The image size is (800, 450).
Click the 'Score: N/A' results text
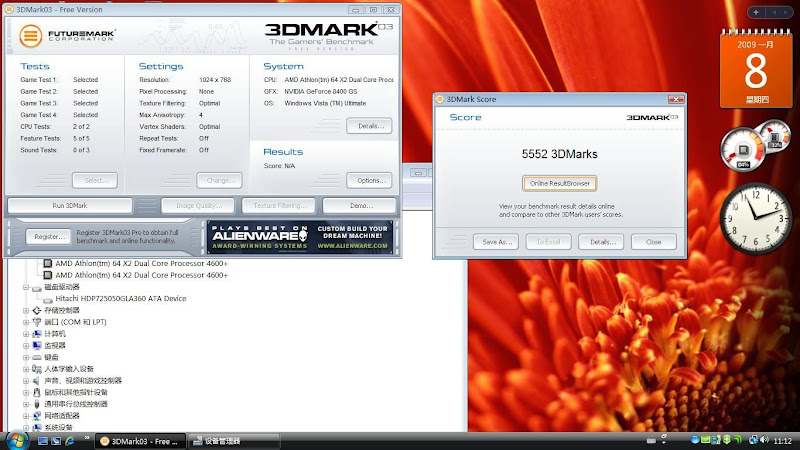tap(279, 166)
